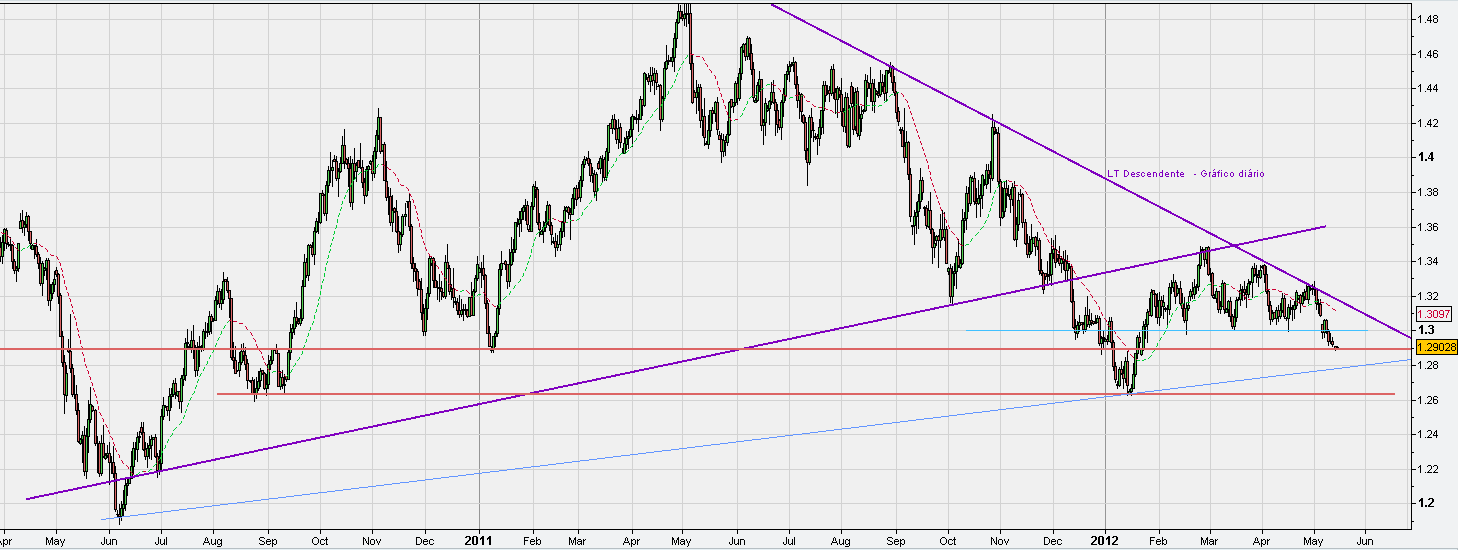1458x550 pixels.
Task: Select the purple ascending trendline
Action: (676, 362)
